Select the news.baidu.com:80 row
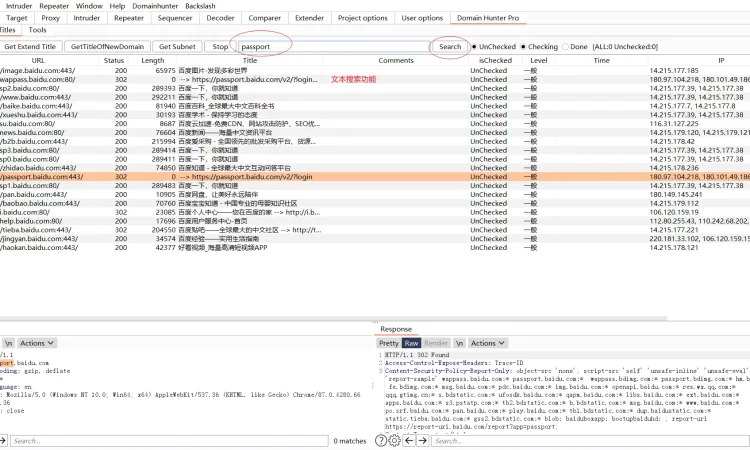This screenshot has width=750, height=450. [375, 132]
